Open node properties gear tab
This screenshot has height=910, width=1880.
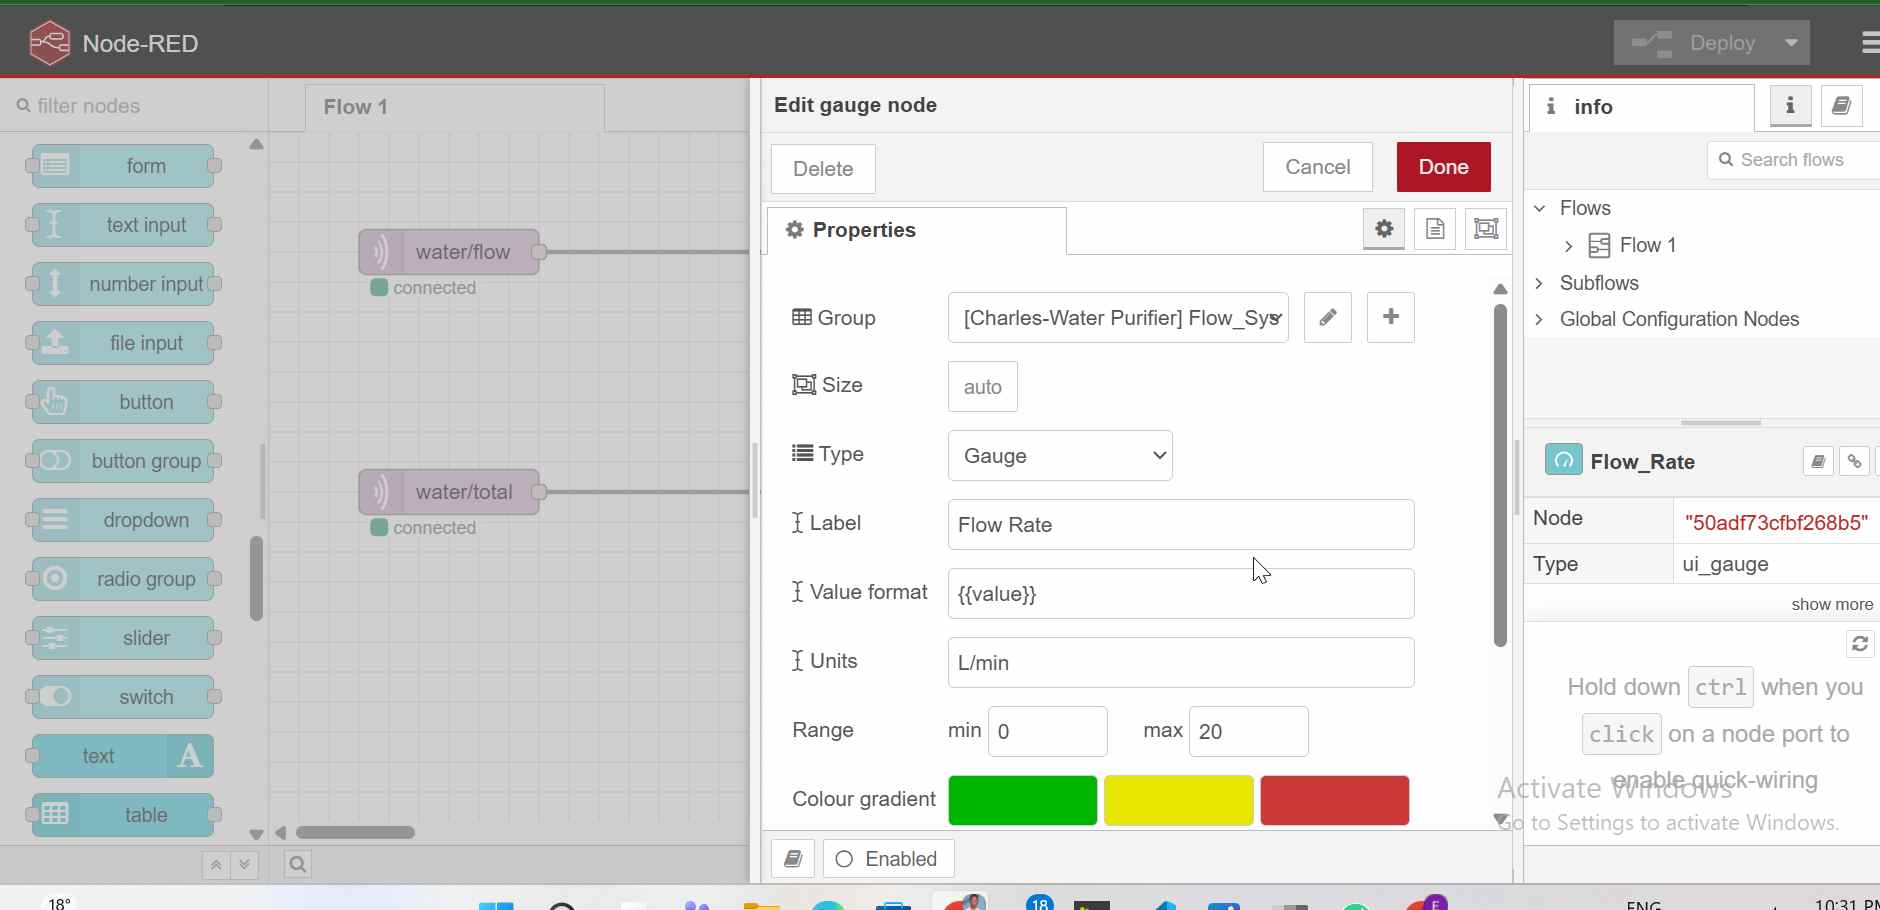click(x=1384, y=229)
